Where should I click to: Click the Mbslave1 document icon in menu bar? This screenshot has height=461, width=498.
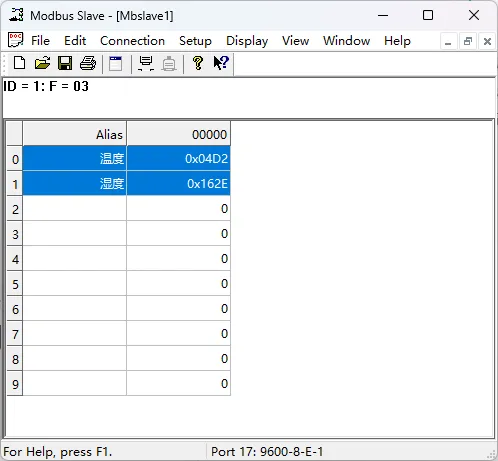point(15,40)
